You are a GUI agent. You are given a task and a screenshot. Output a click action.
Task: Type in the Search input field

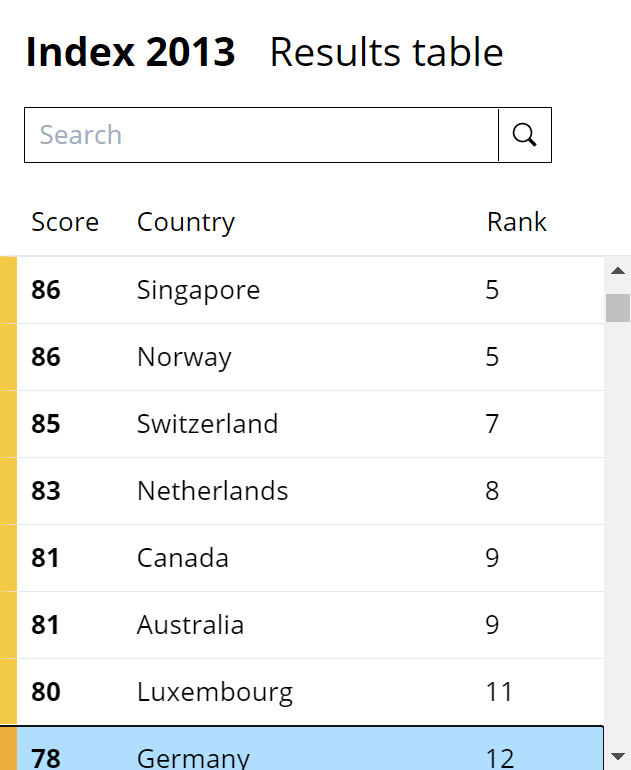(262, 135)
